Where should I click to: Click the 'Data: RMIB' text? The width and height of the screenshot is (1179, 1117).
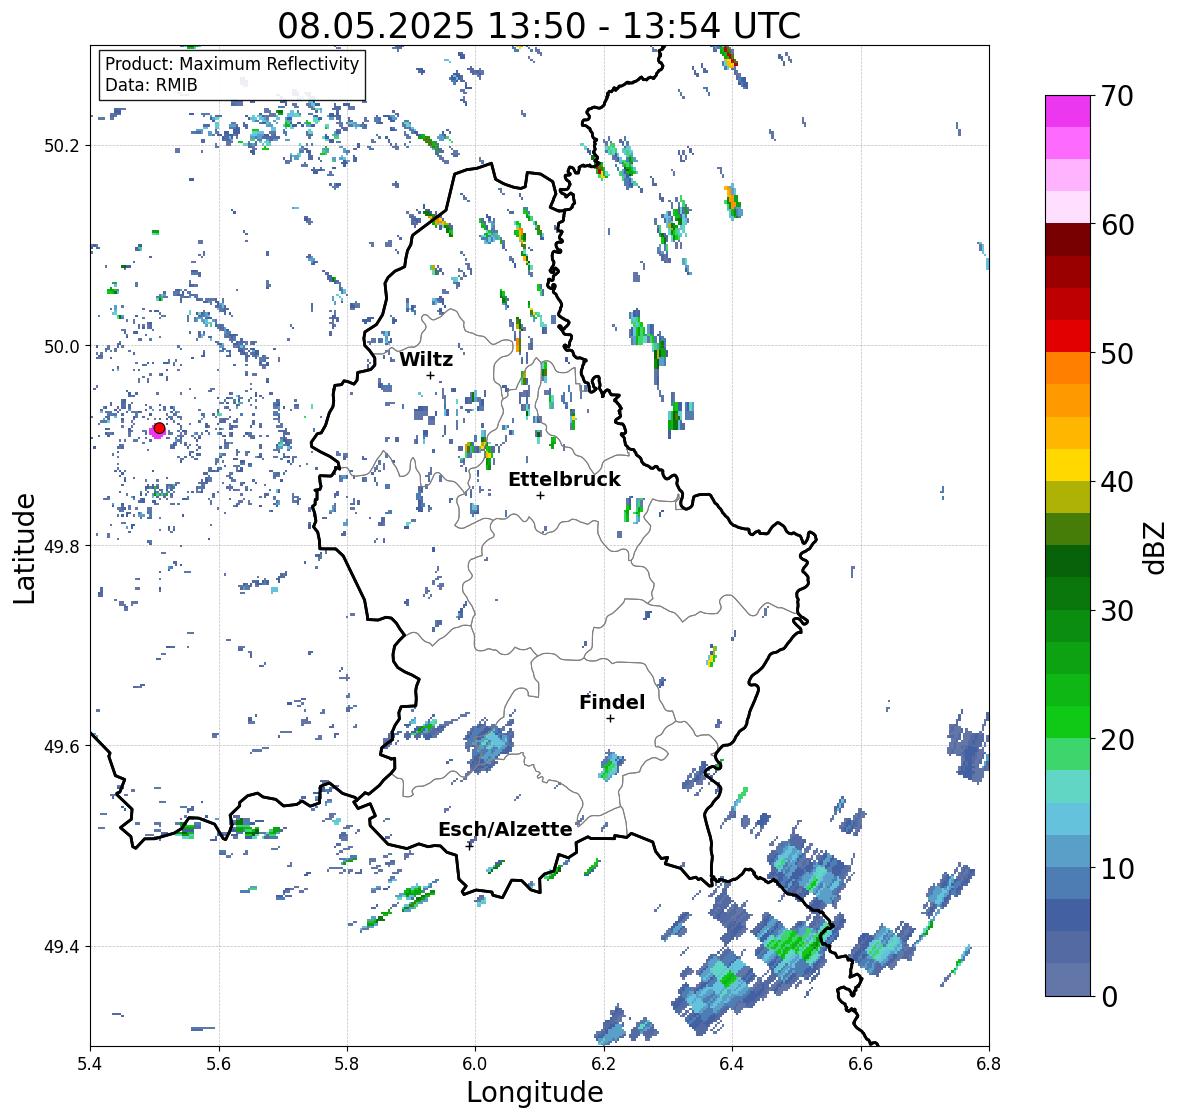coord(151,85)
